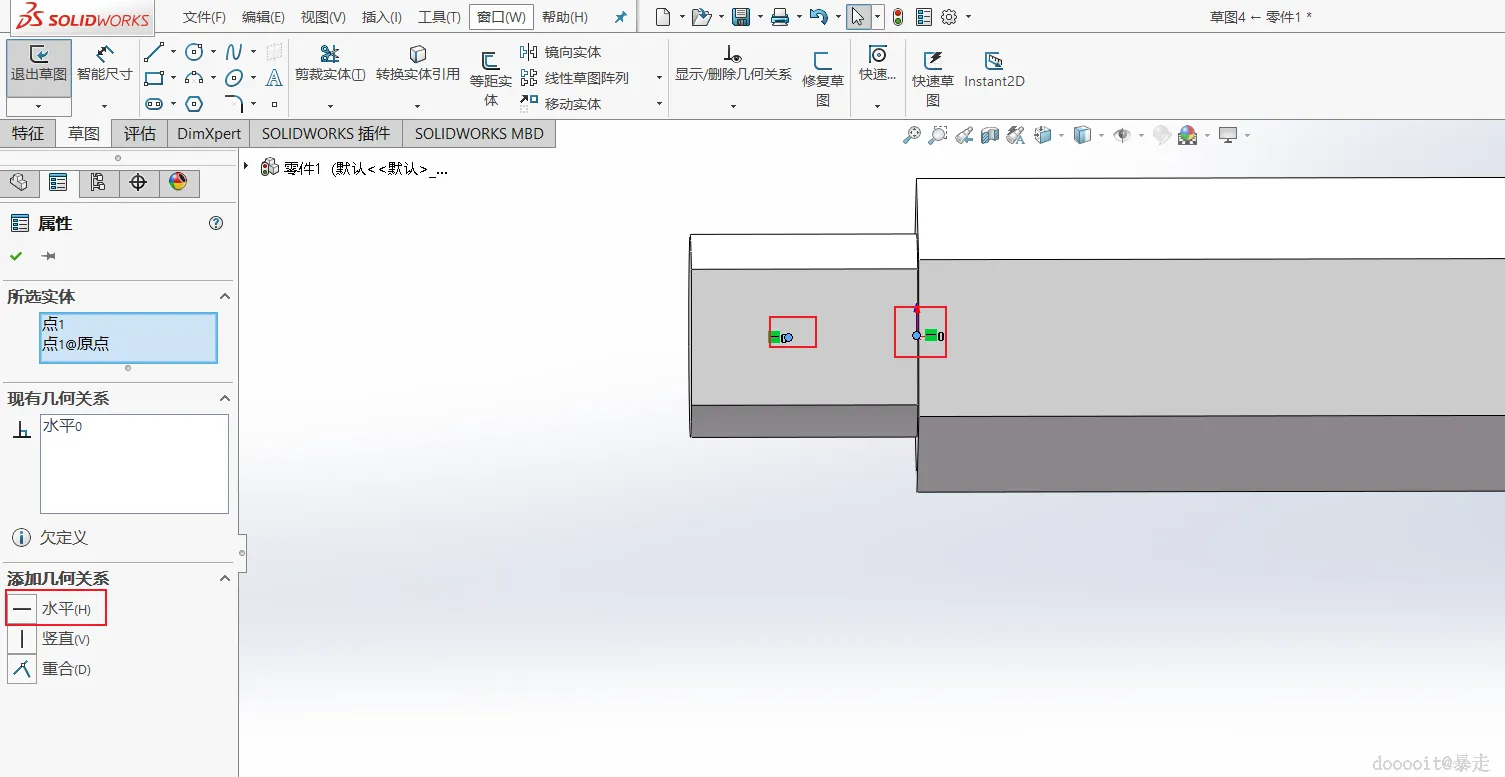1505x777 pixels.
Task: Open the 插入(I) menu
Action: point(382,17)
